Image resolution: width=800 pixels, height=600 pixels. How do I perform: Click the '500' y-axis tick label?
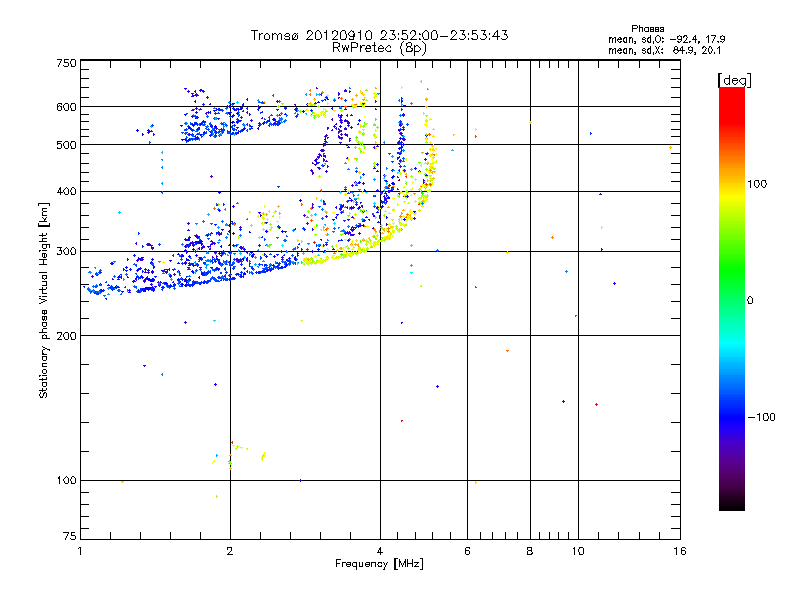pyautogui.click(x=66, y=145)
